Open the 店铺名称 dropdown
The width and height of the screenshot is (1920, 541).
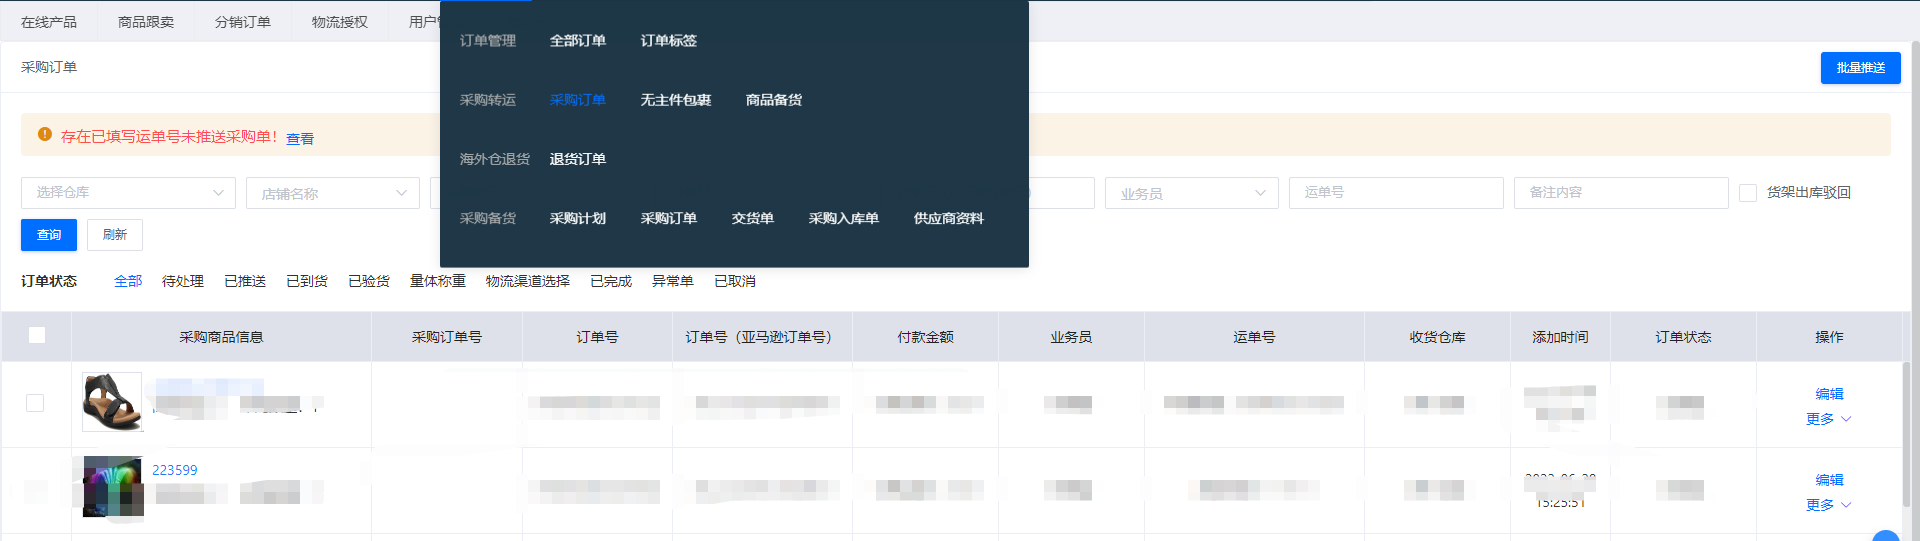[x=333, y=193]
